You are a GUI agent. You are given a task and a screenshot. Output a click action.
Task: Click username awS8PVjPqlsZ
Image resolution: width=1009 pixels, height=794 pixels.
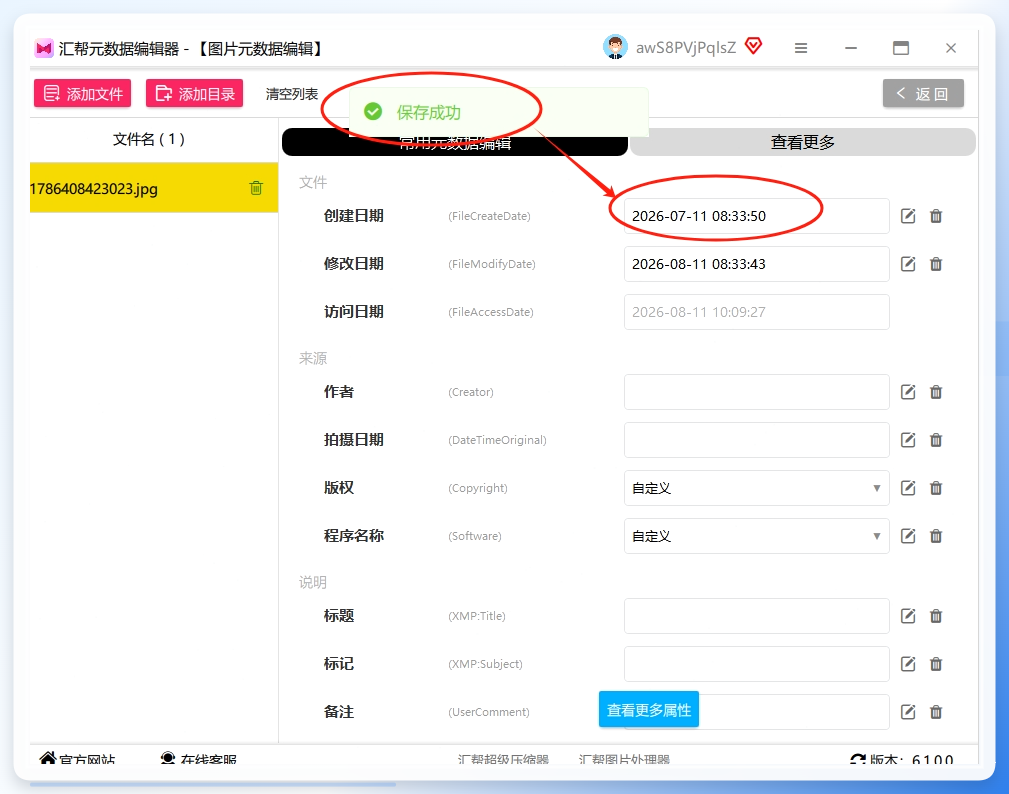(x=685, y=48)
